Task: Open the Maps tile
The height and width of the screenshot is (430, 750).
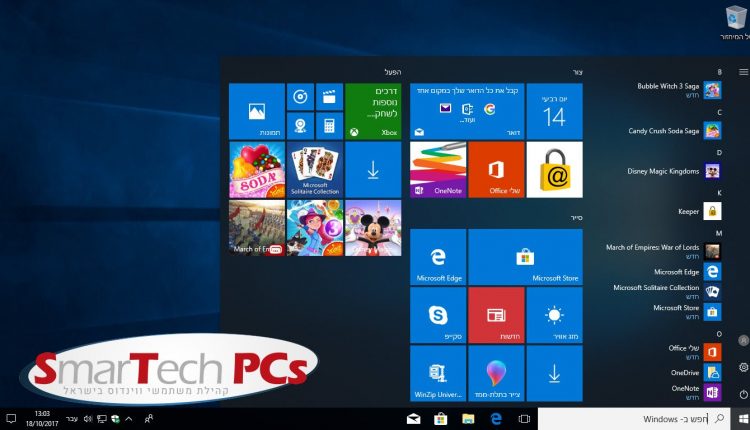Action: click(x=300, y=126)
